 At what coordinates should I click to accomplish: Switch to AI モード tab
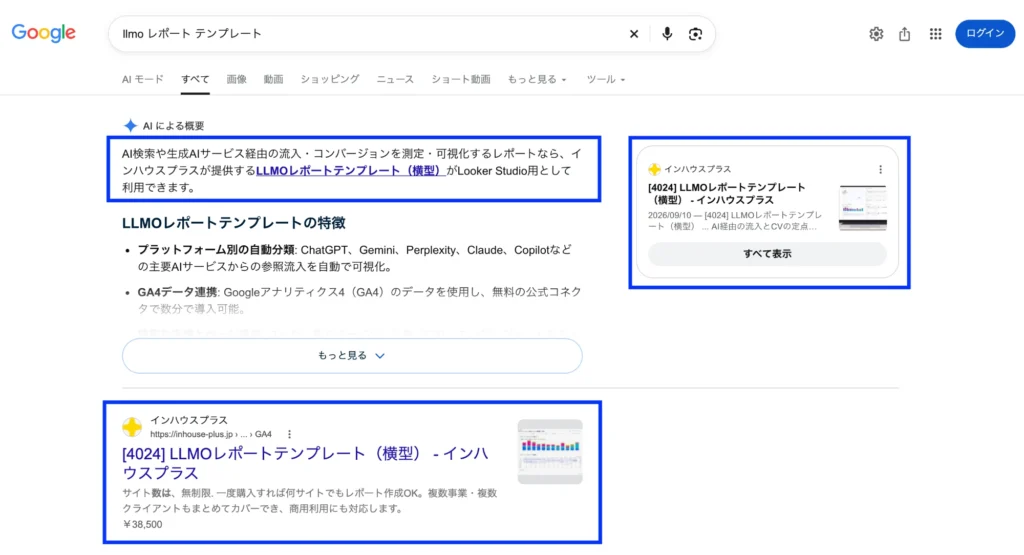click(142, 80)
